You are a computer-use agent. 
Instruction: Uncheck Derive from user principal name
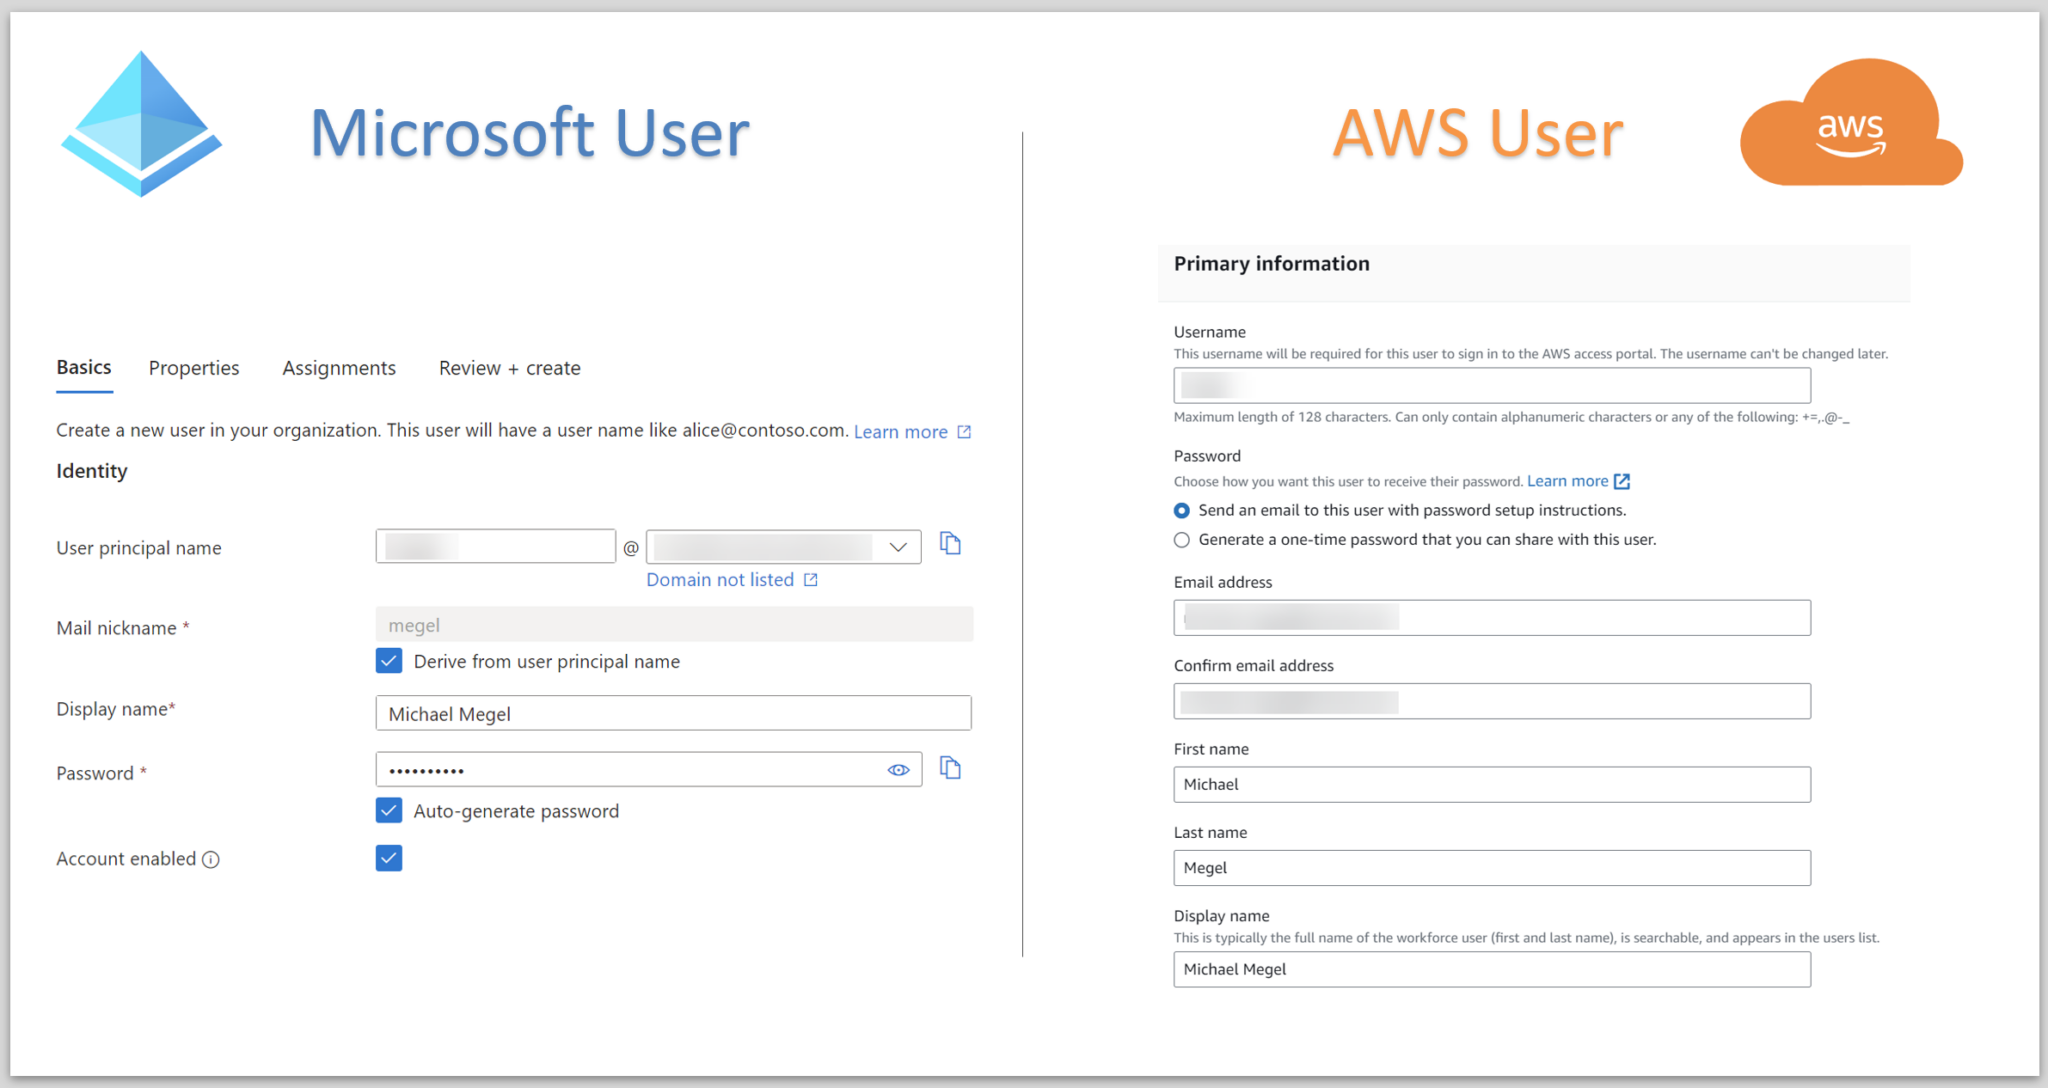[x=388, y=660]
